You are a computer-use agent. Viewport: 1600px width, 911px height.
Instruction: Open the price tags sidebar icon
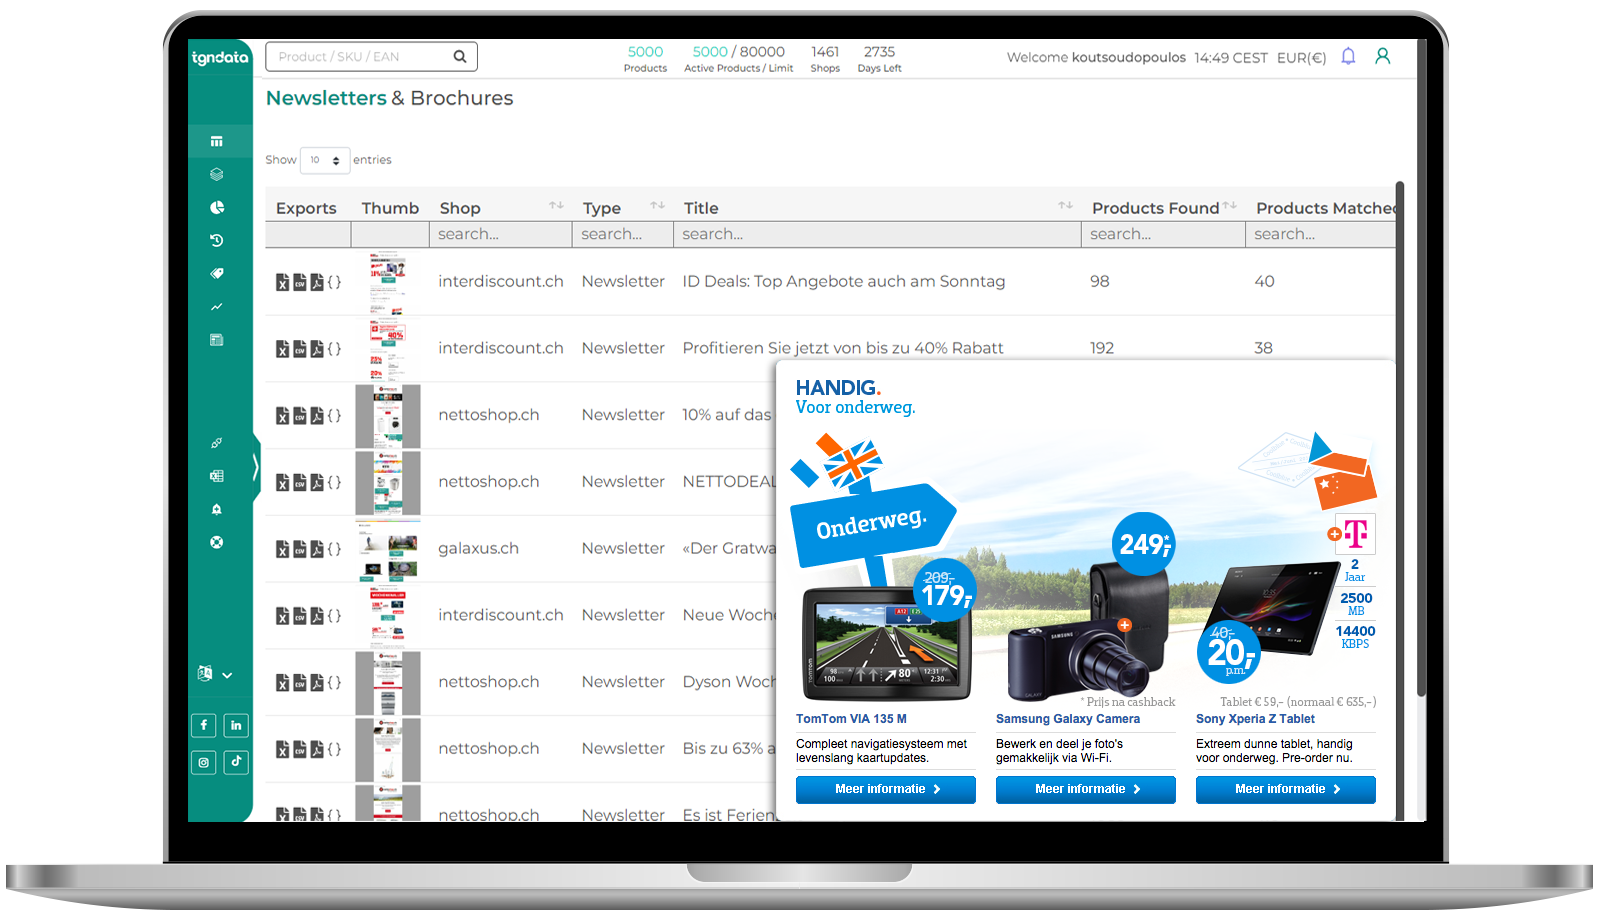[216, 273]
